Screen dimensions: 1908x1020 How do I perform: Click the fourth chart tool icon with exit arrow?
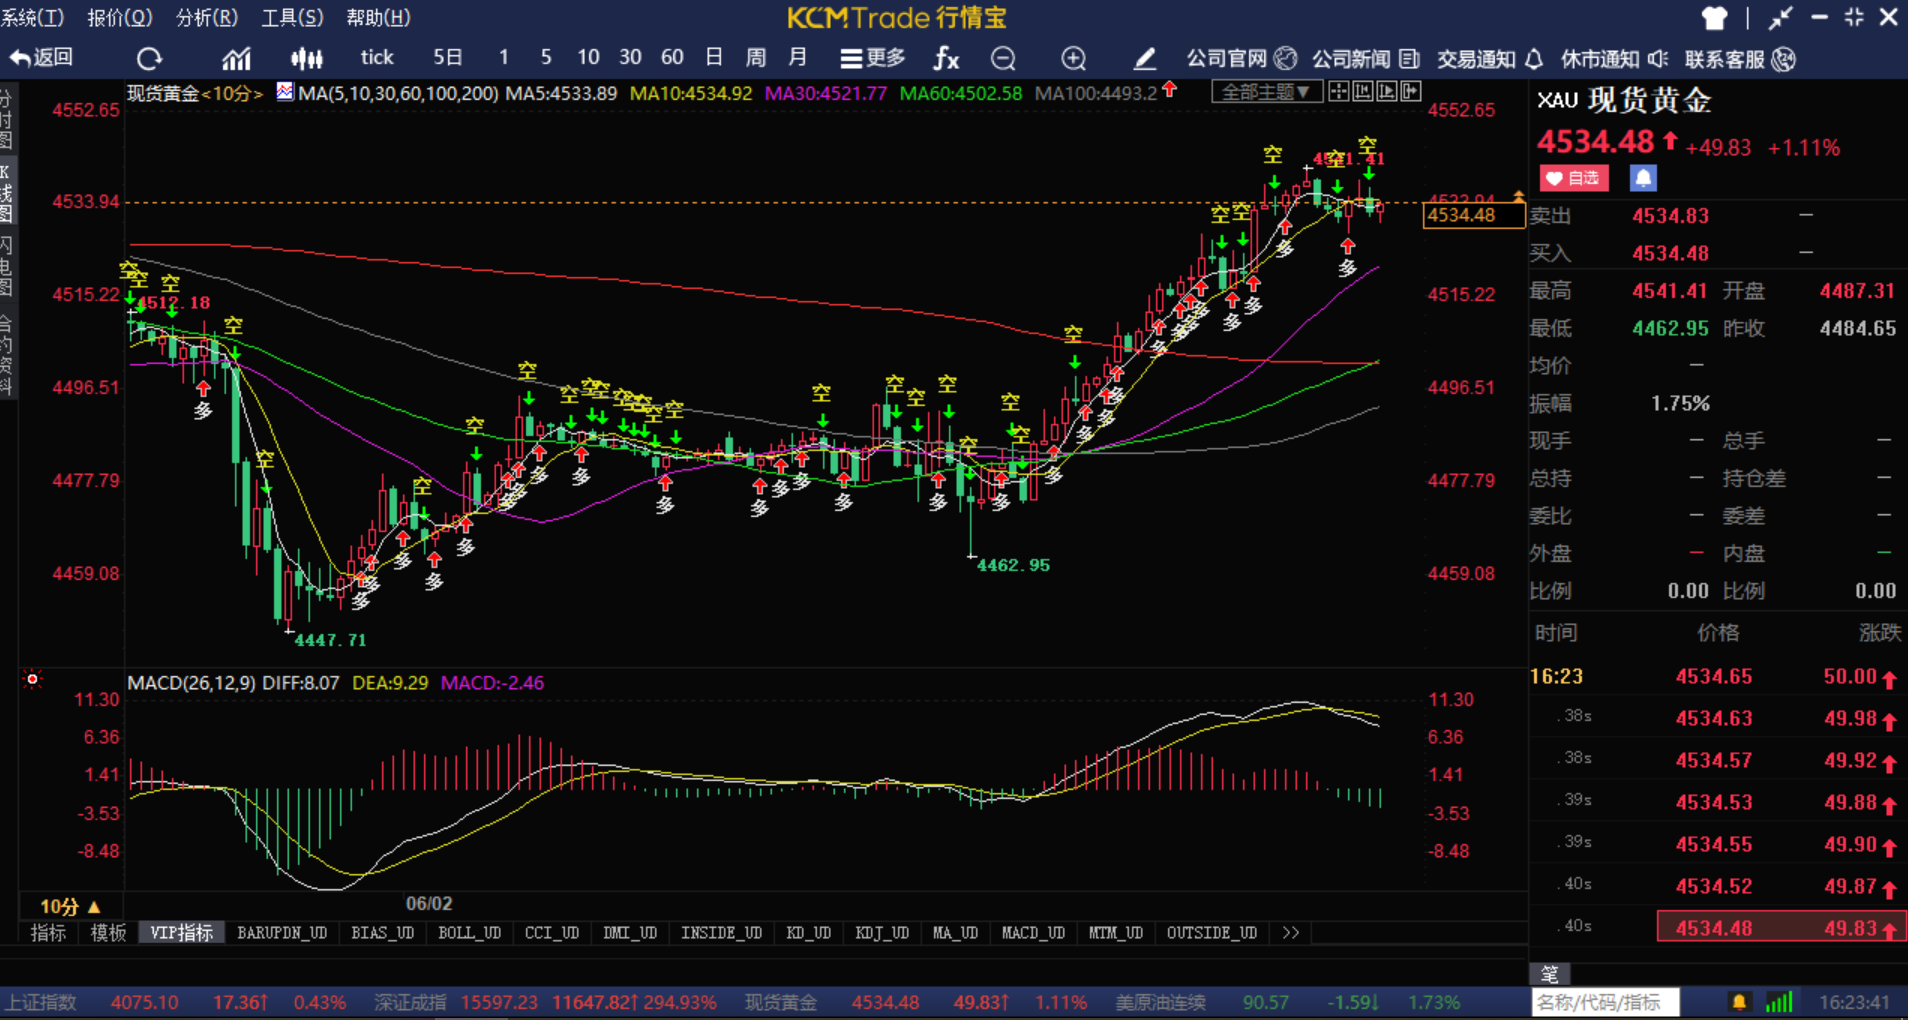pyautogui.click(x=1410, y=92)
